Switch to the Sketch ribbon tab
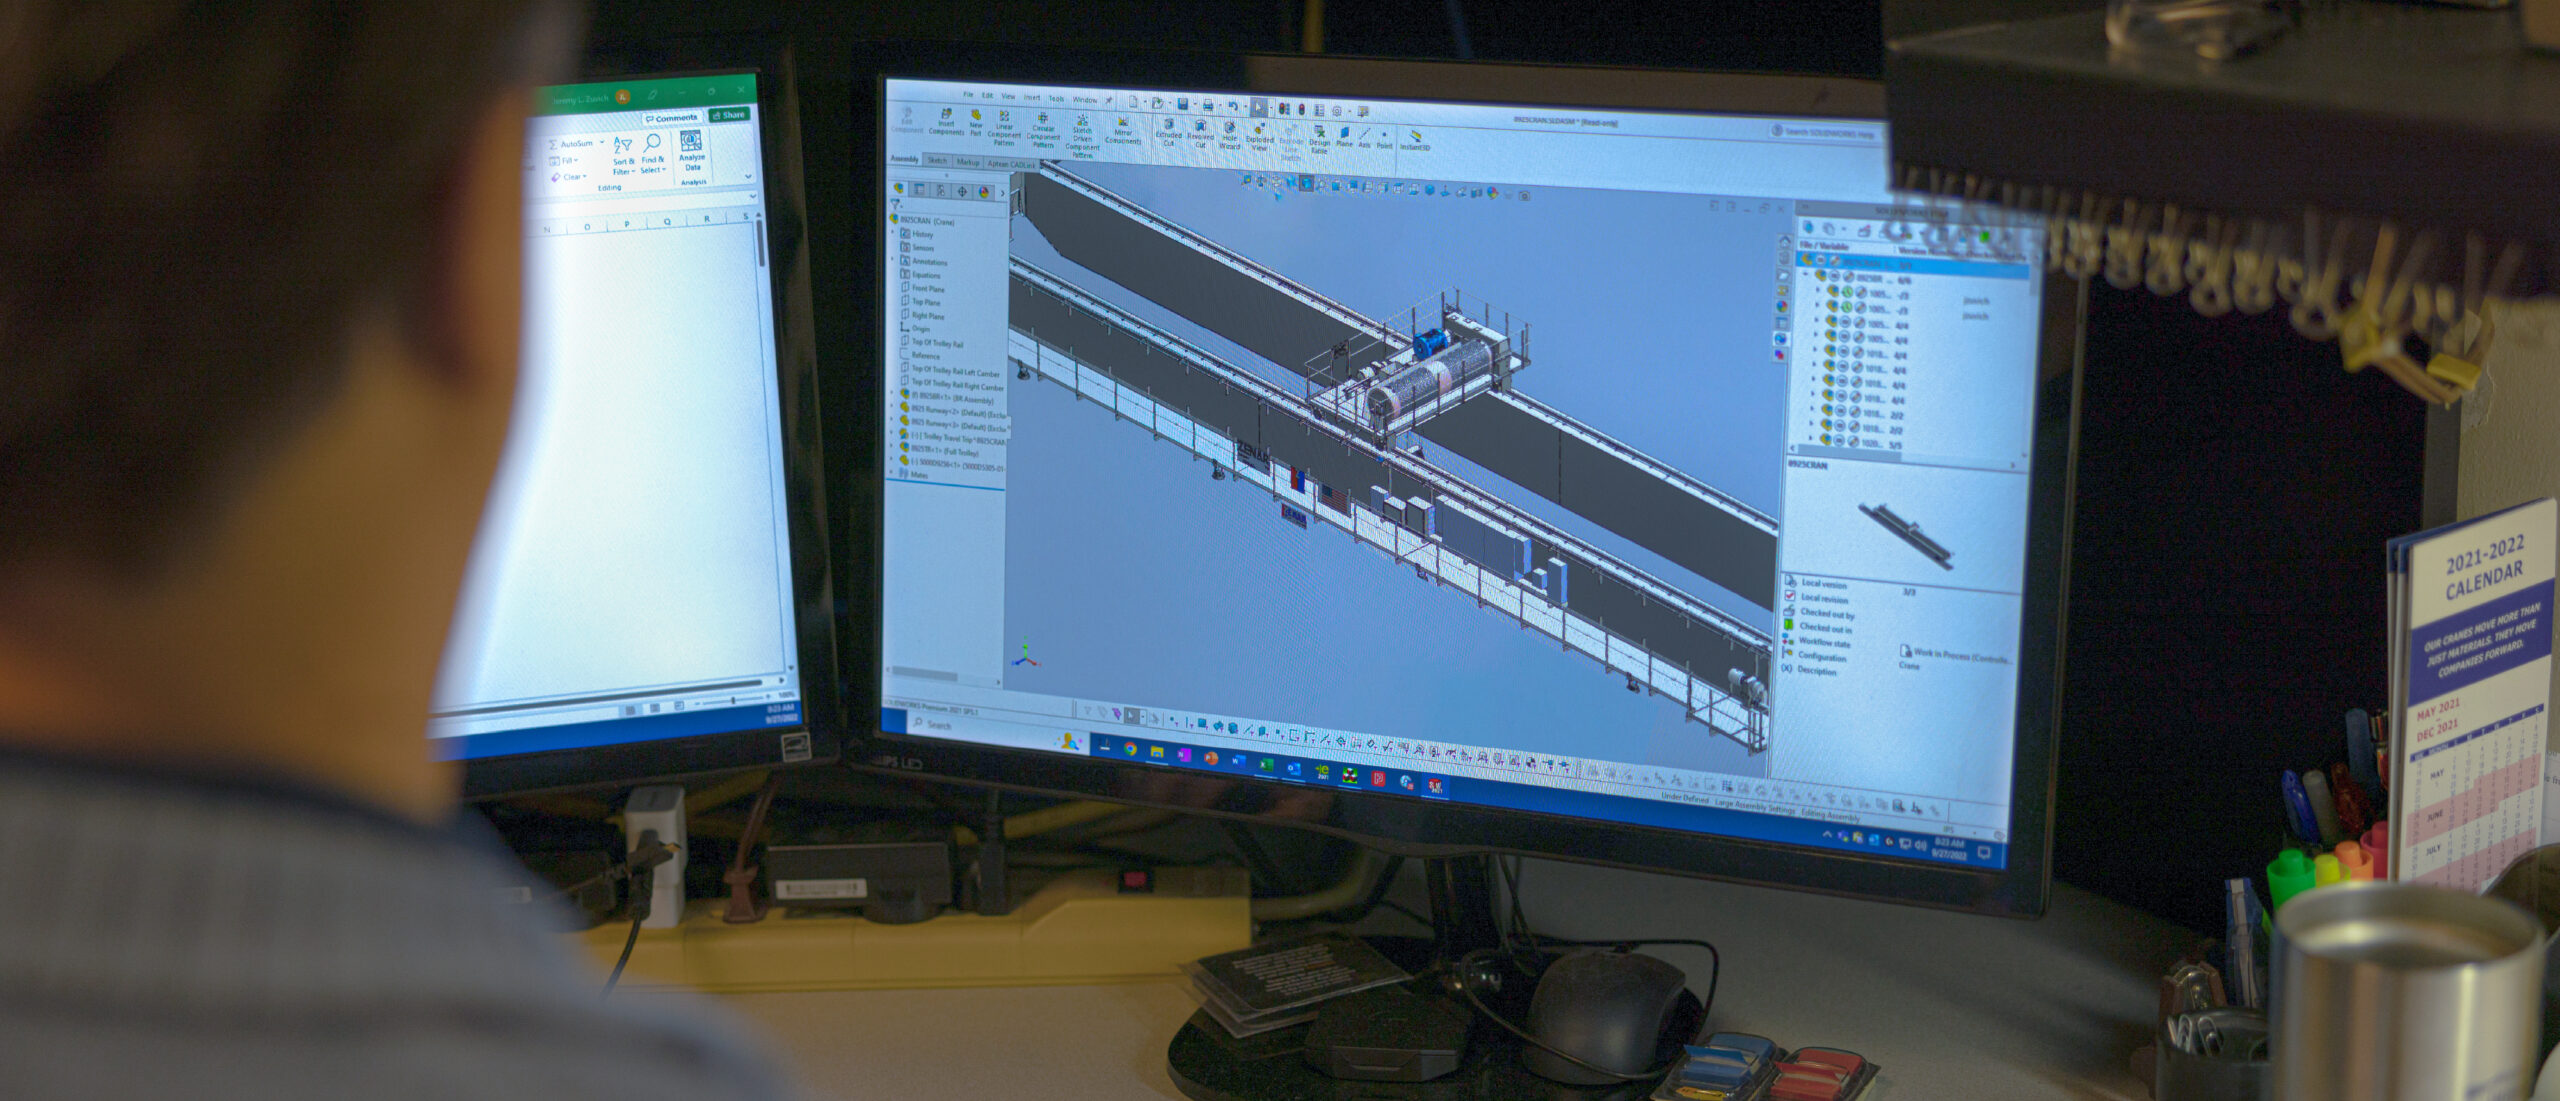Screen dimensions: 2560x1101 (x=936, y=160)
